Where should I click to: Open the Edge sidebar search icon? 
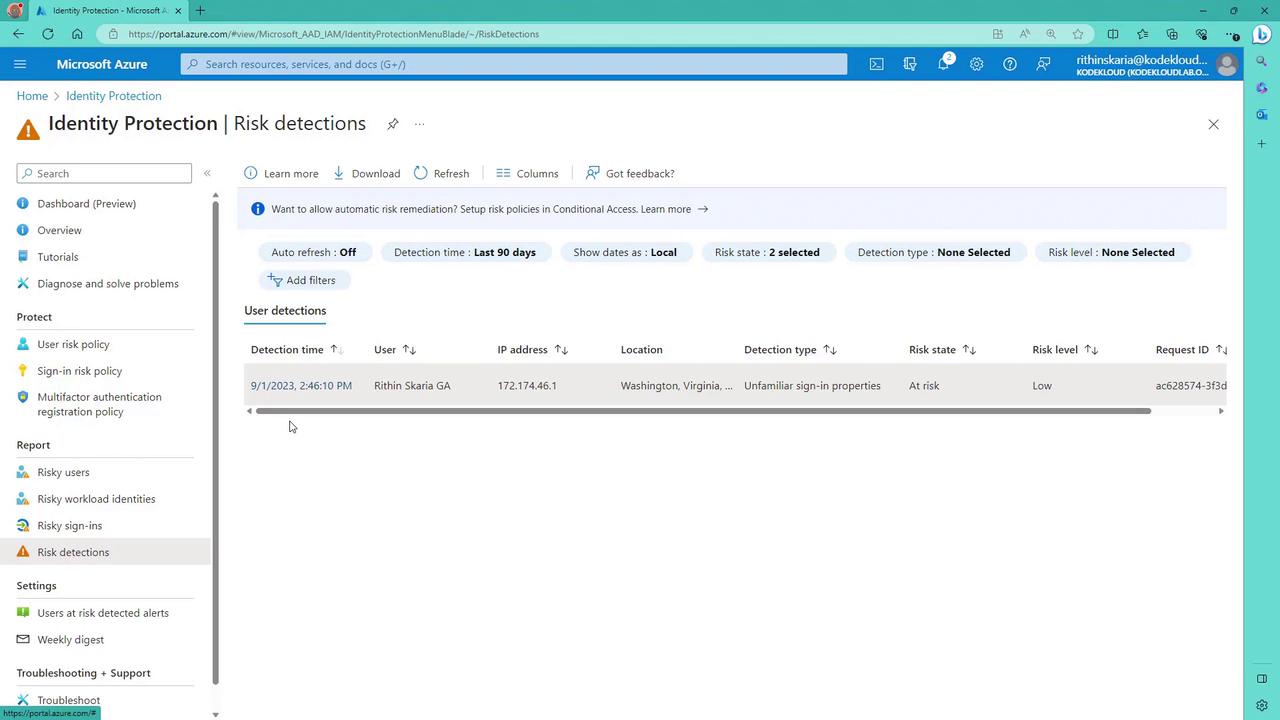tap(1262, 62)
